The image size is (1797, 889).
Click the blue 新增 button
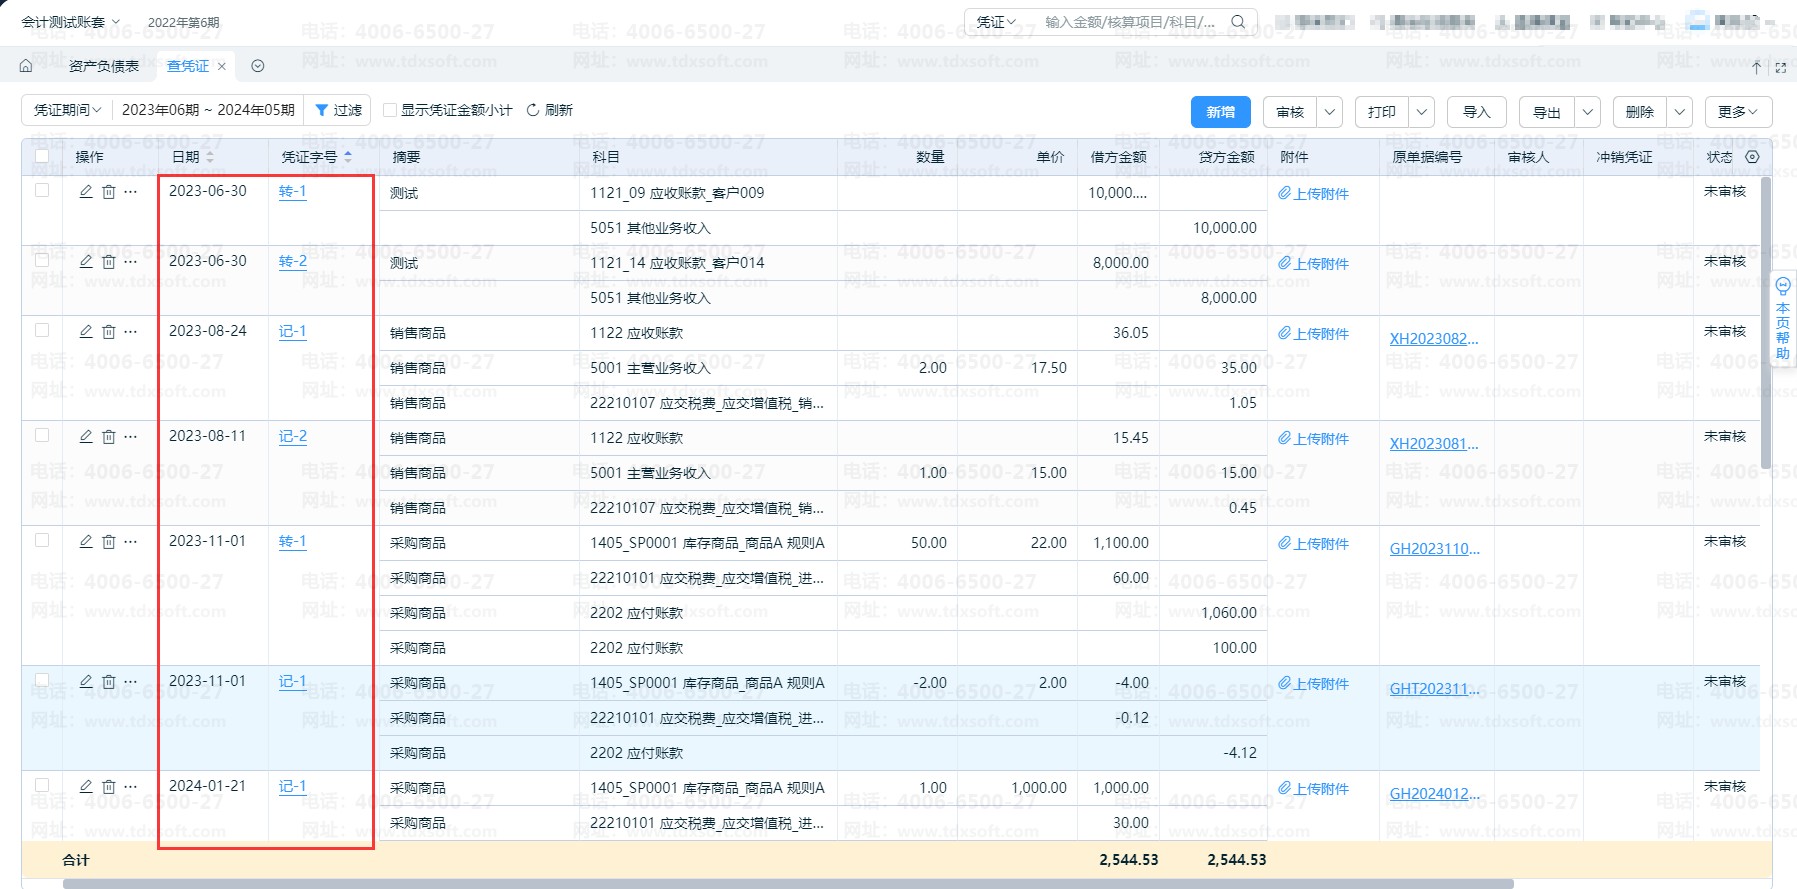pyautogui.click(x=1220, y=112)
